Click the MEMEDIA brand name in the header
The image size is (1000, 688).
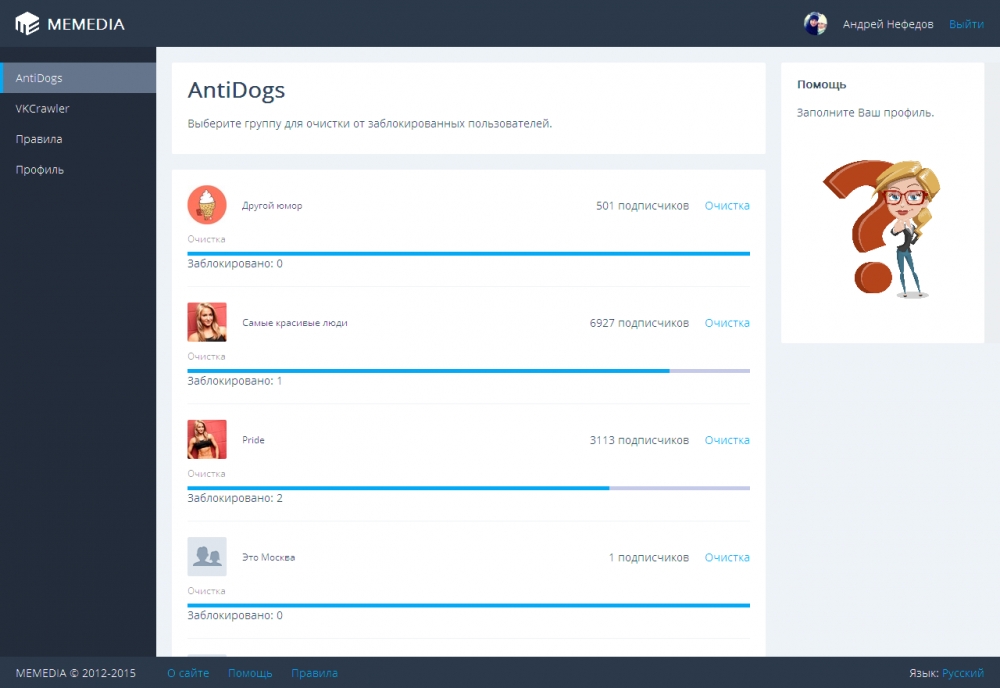click(86, 24)
